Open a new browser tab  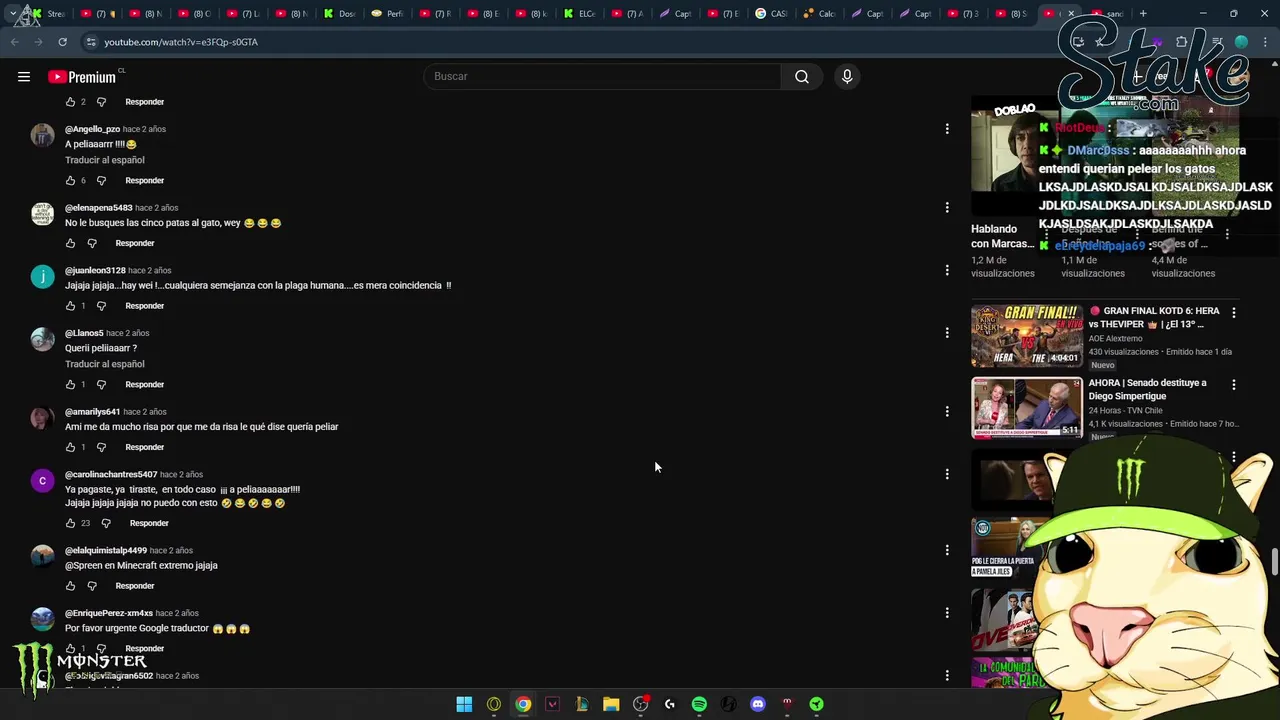tap(1143, 13)
